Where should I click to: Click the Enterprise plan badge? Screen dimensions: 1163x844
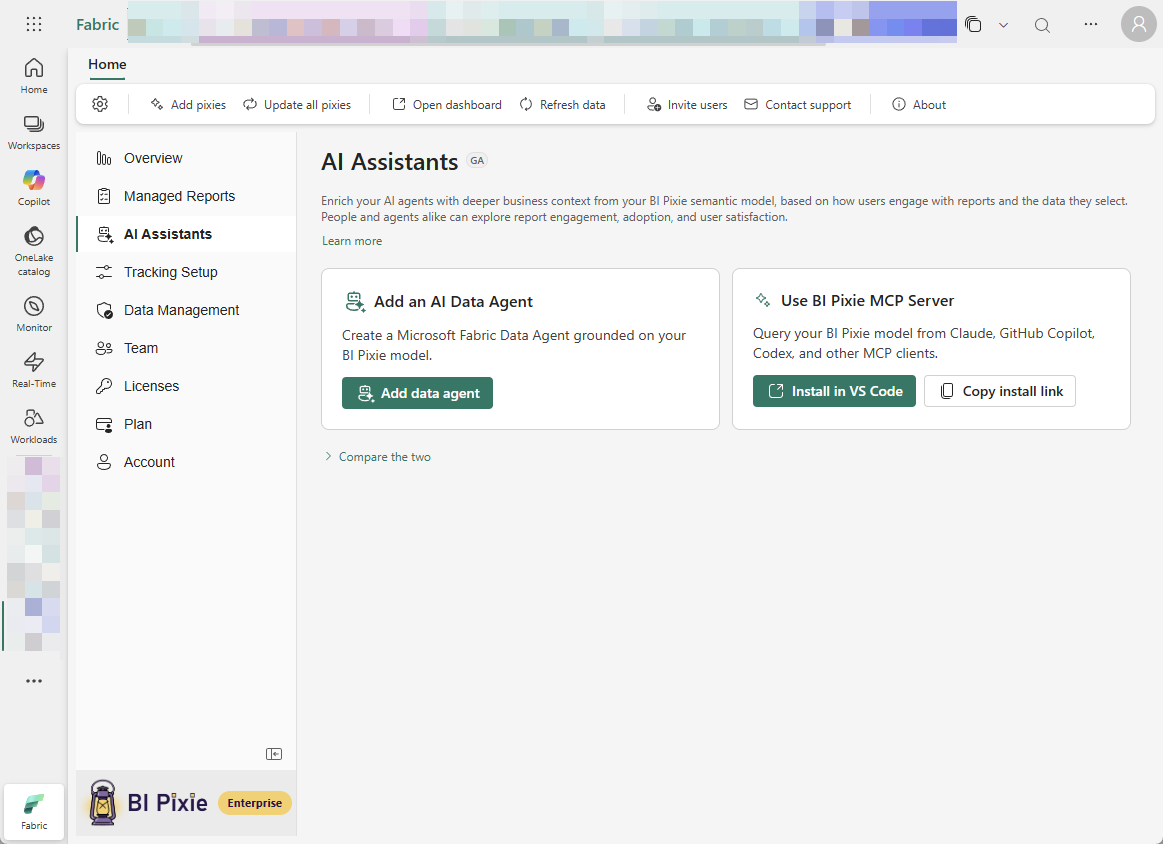click(254, 803)
